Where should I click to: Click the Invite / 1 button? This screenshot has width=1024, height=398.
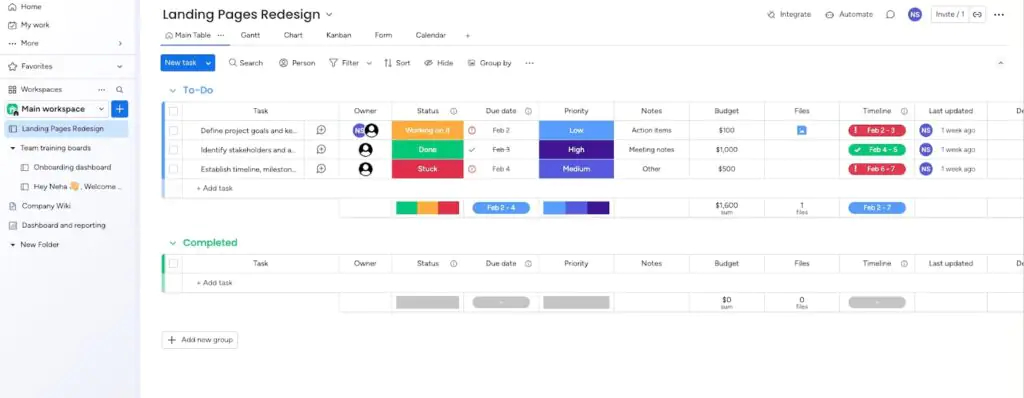tap(950, 14)
